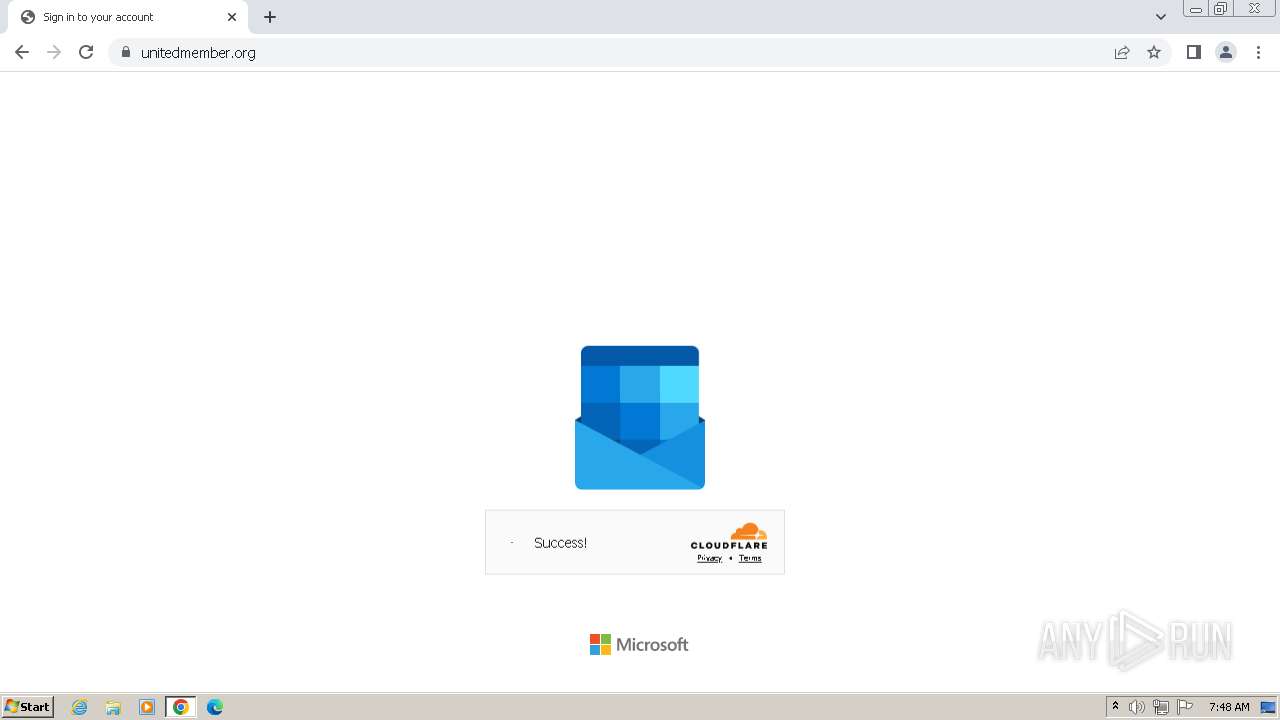Show hidden system tray icons
Viewport: 1280px width, 720px height.
(1115, 707)
